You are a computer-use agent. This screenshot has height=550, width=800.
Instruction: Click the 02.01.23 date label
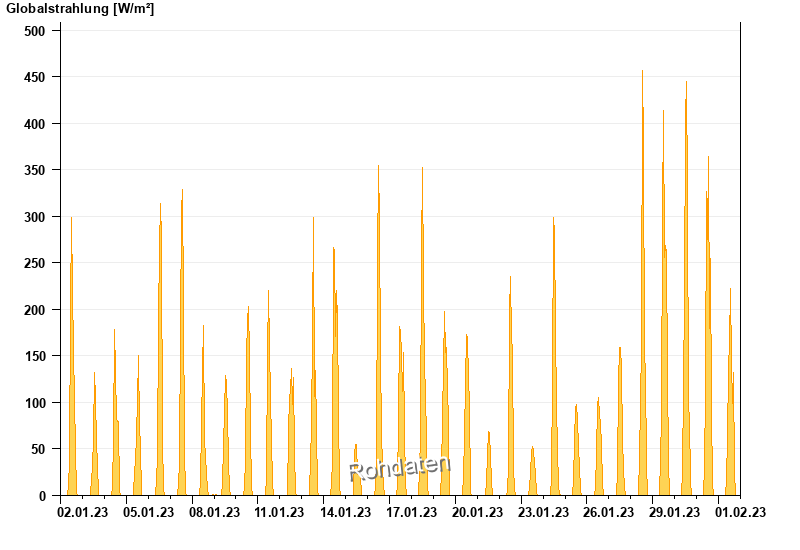click(83, 512)
